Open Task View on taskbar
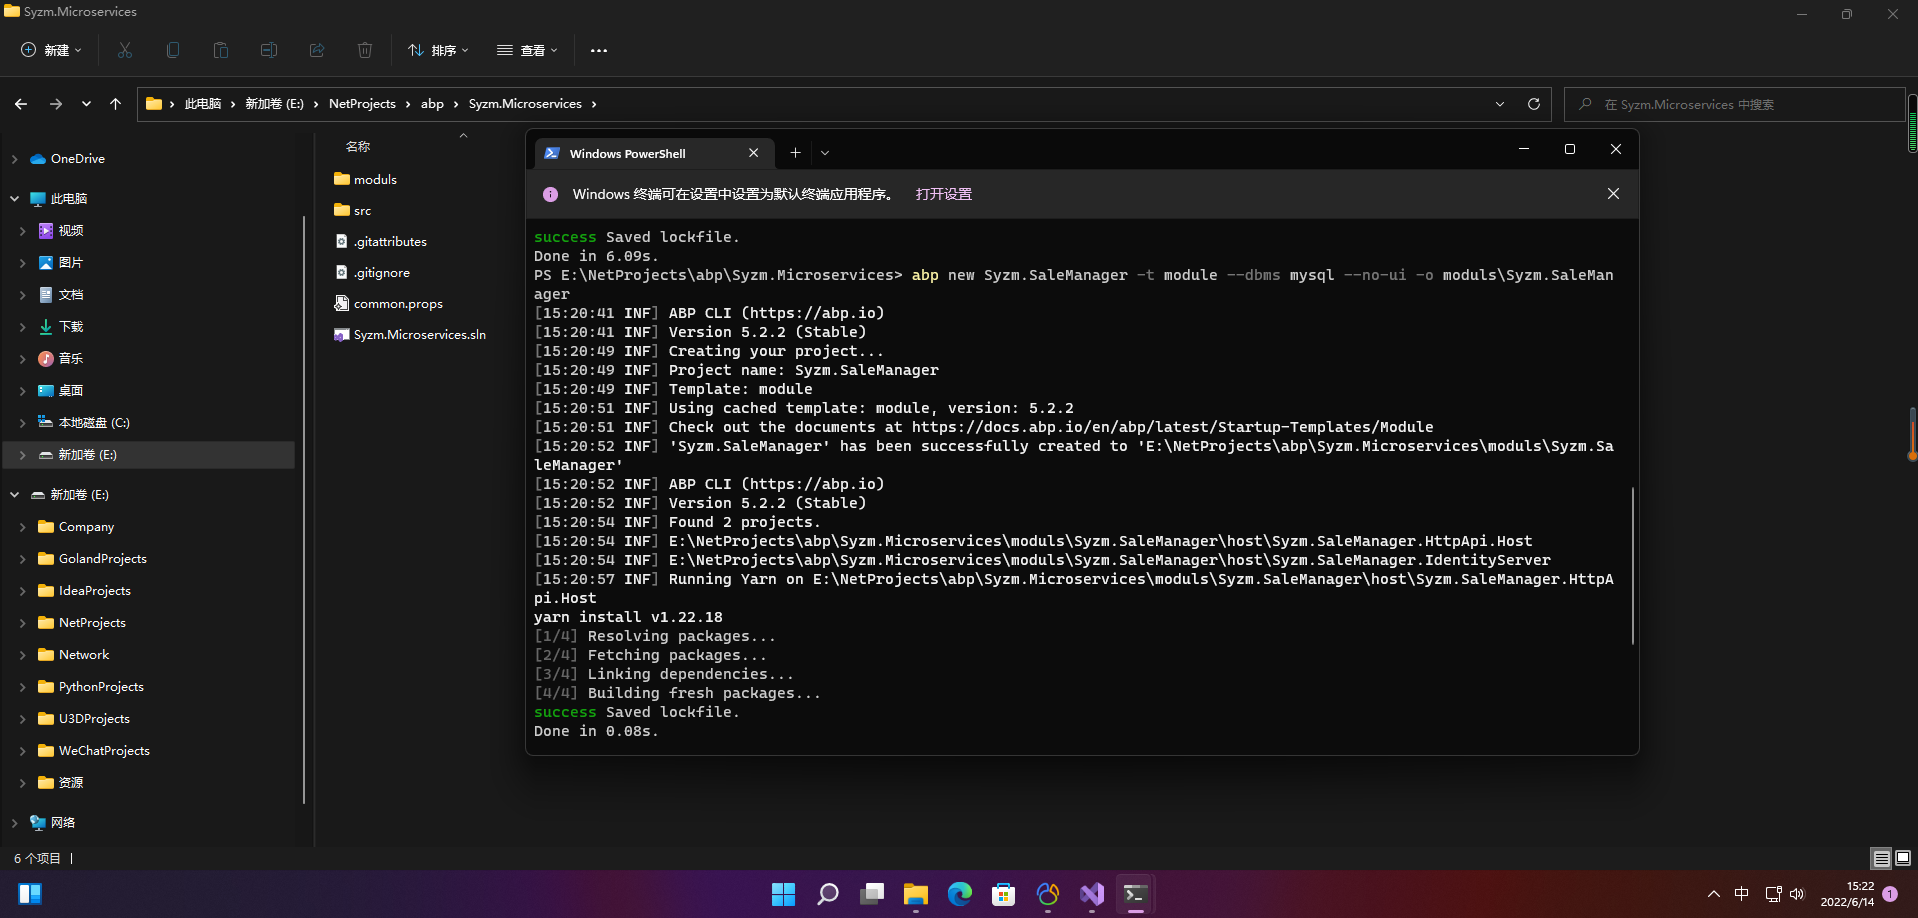The width and height of the screenshot is (1918, 918). [872, 894]
